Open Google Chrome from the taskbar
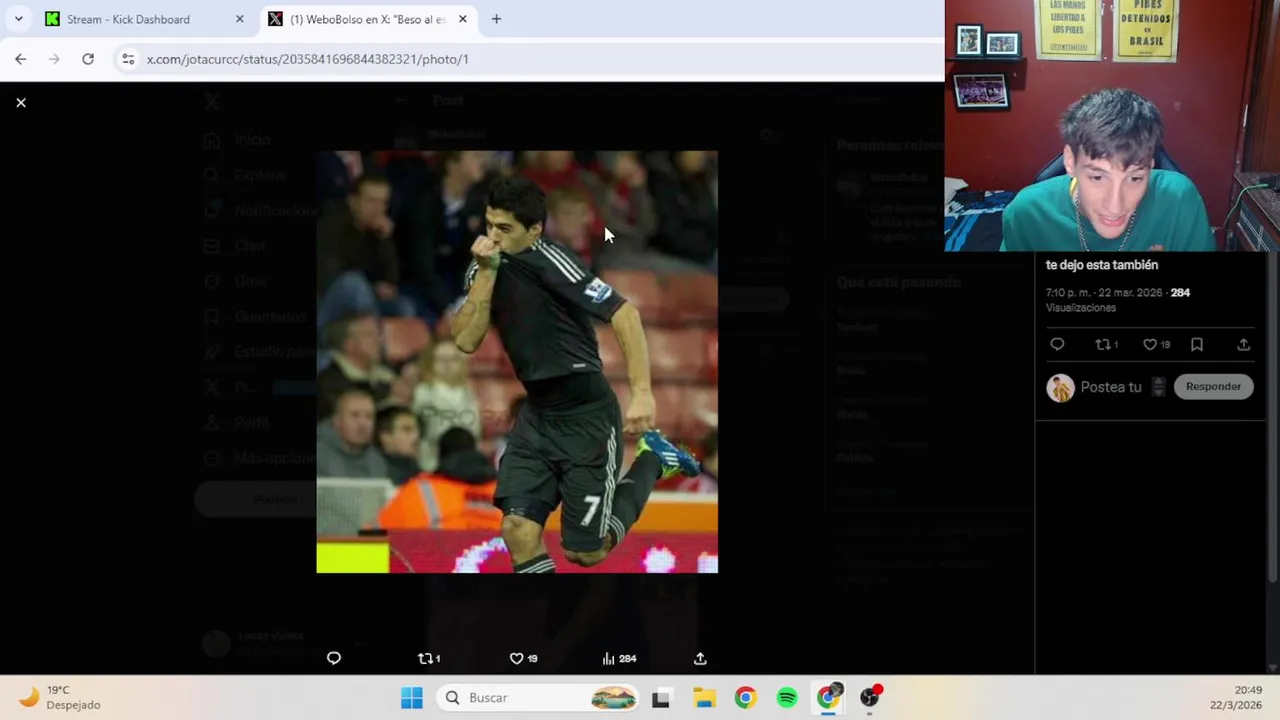Viewport: 1280px width, 720px height. click(745, 698)
